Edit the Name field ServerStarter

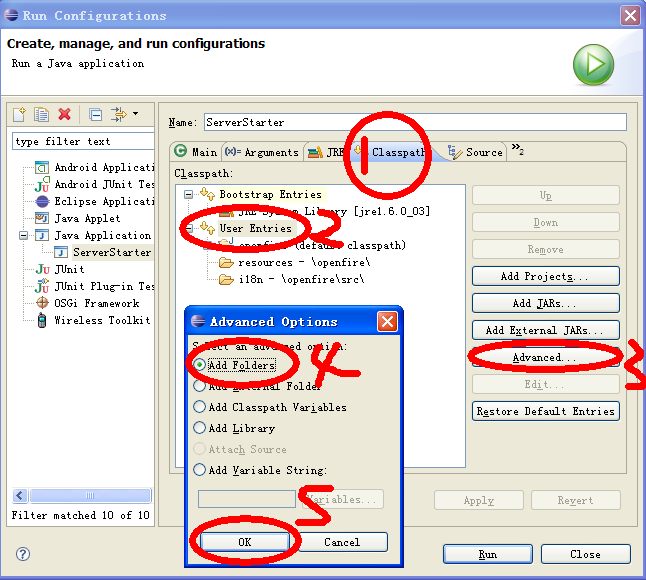(x=415, y=122)
